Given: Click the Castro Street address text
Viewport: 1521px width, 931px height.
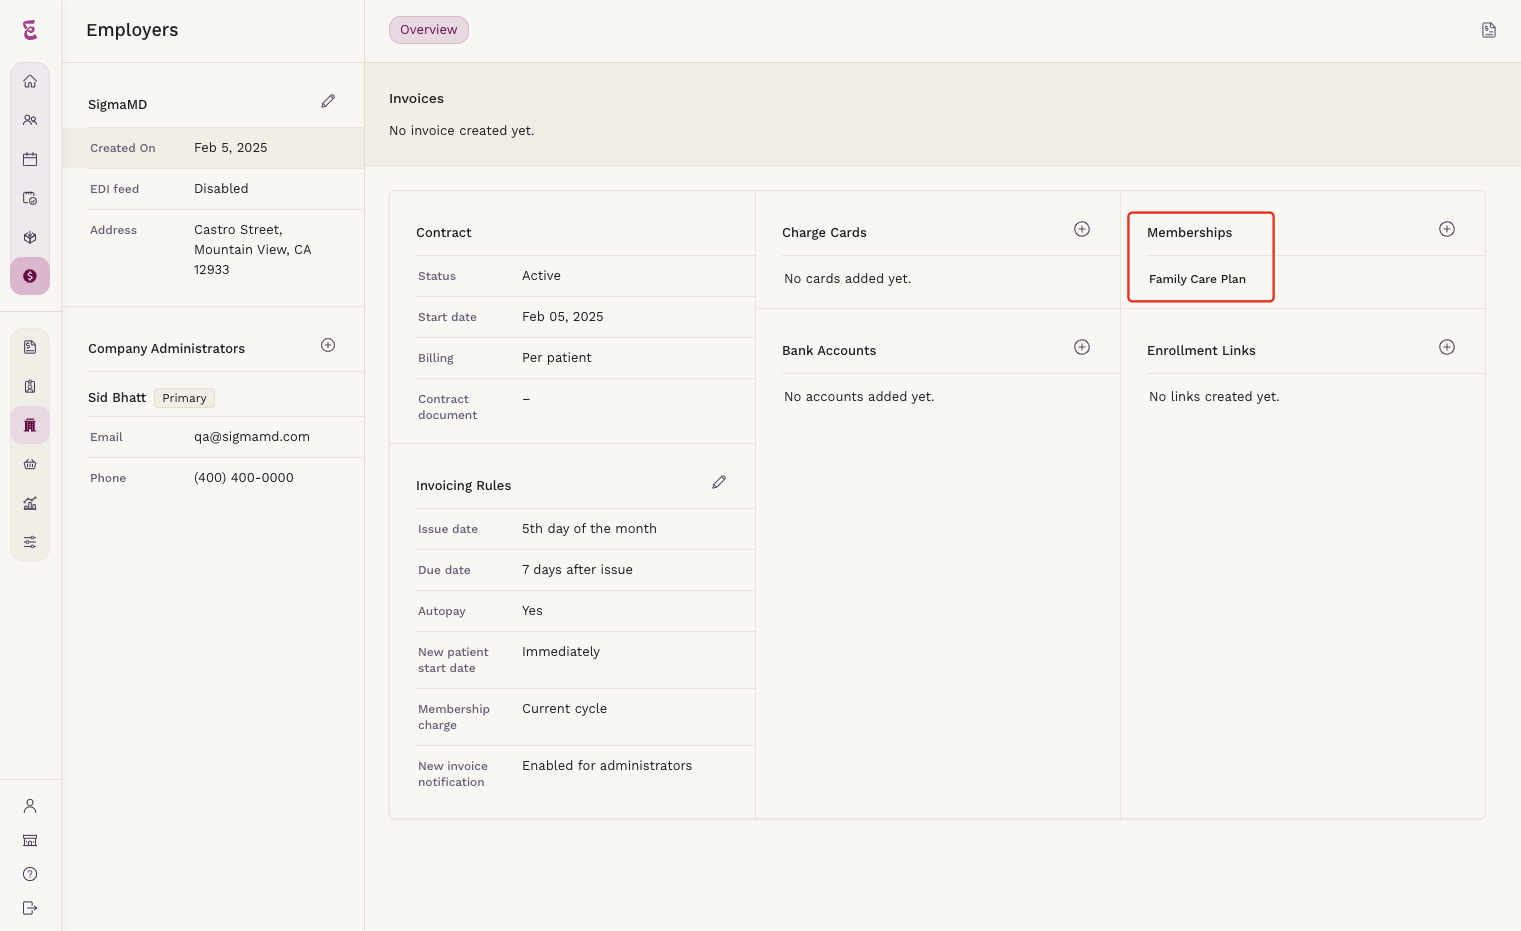Looking at the screenshot, I should tap(253, 250).
